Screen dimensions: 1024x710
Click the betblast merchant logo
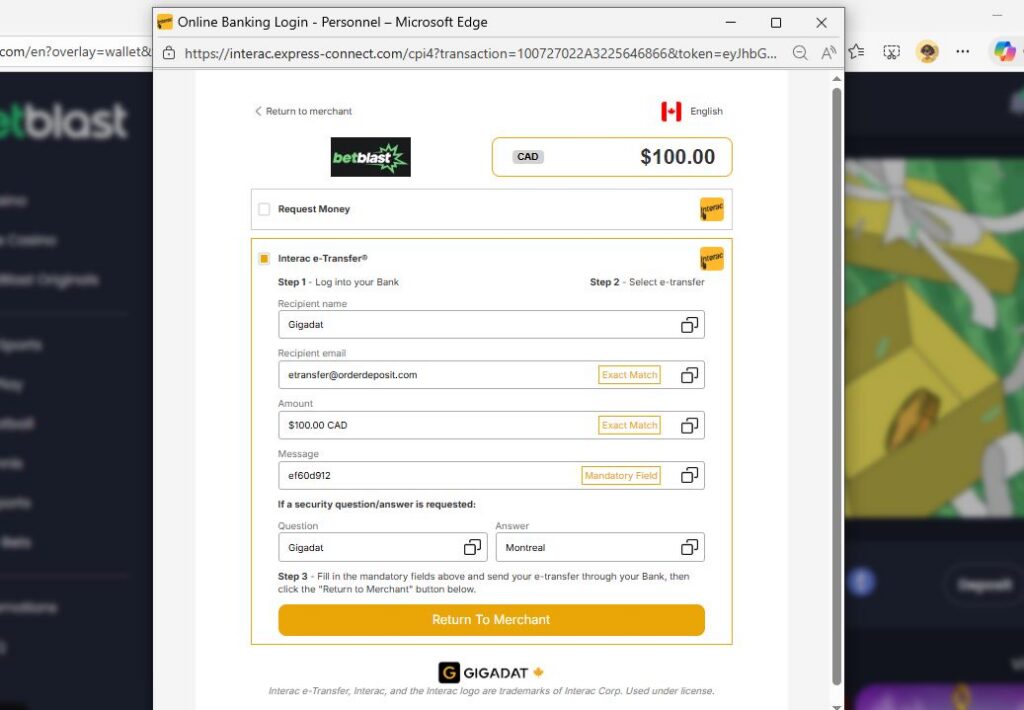click(370, 157)
